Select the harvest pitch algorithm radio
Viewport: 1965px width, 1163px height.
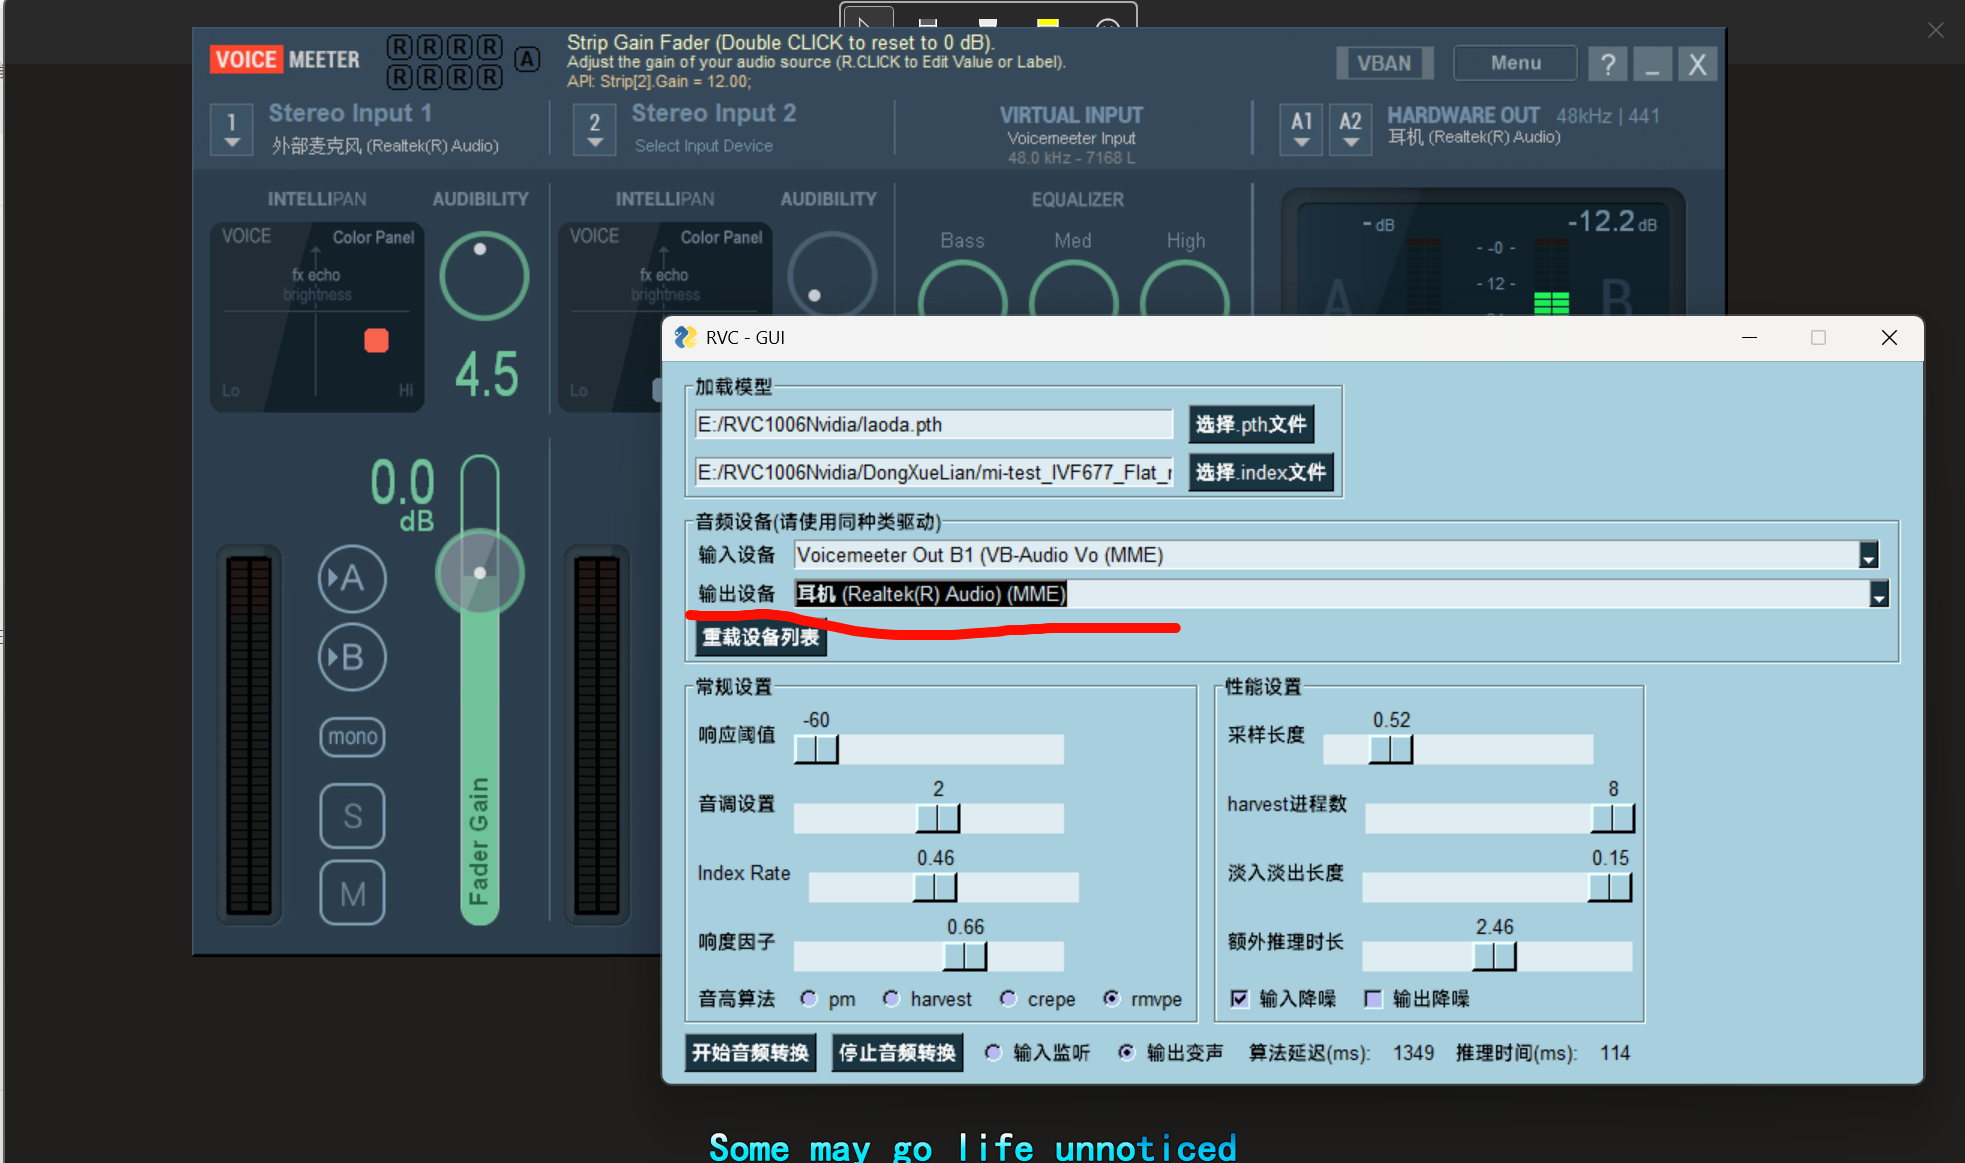[x=891, y=998]
